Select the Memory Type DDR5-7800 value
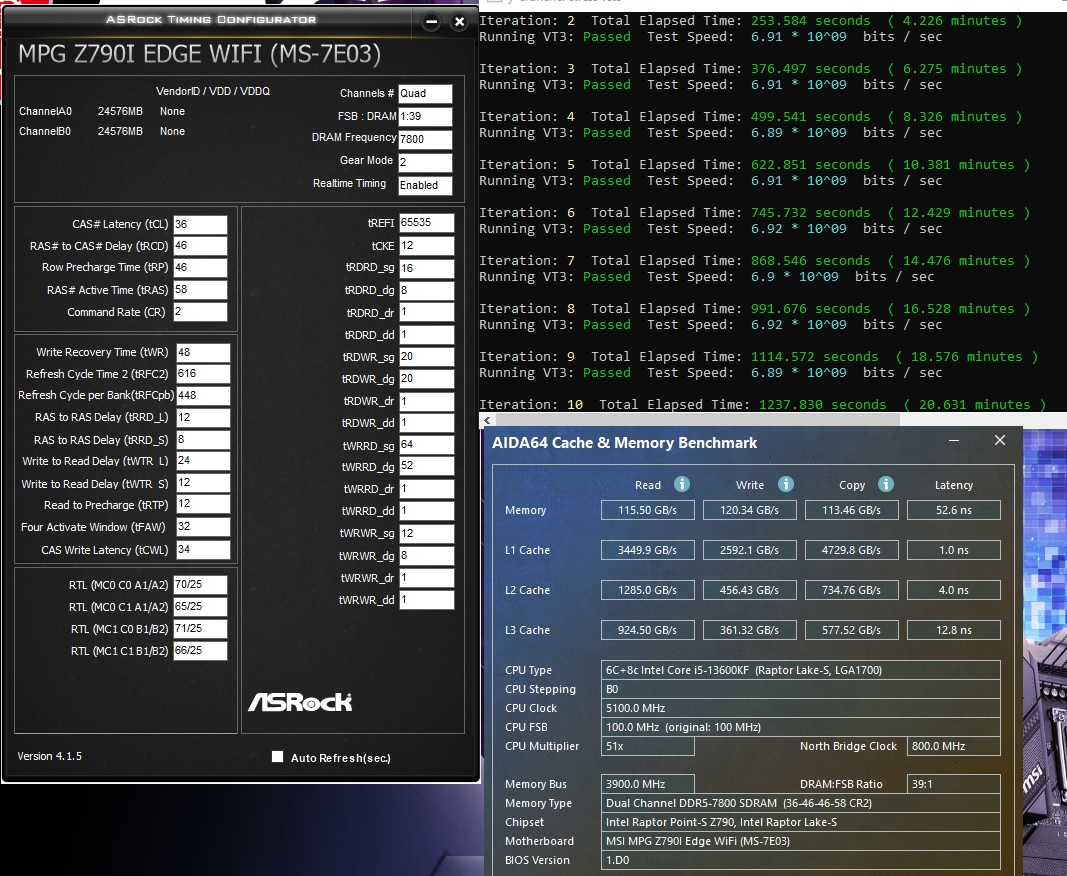Viewport: 1067px width, 876px height. point(800,803)
